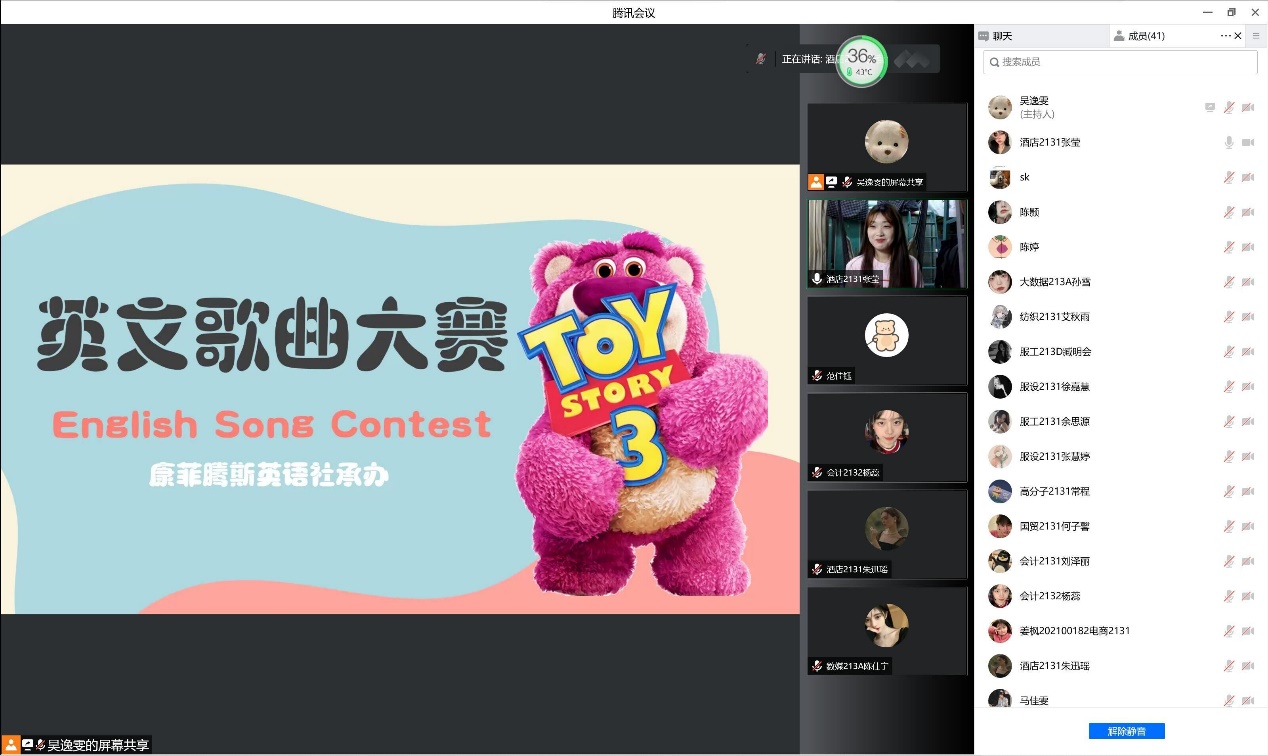This screenshot has width=1268, height=756.
Task: Open the hamburger menu at panel top-right
Action: pyautogui.click(x=1256, y=36)
